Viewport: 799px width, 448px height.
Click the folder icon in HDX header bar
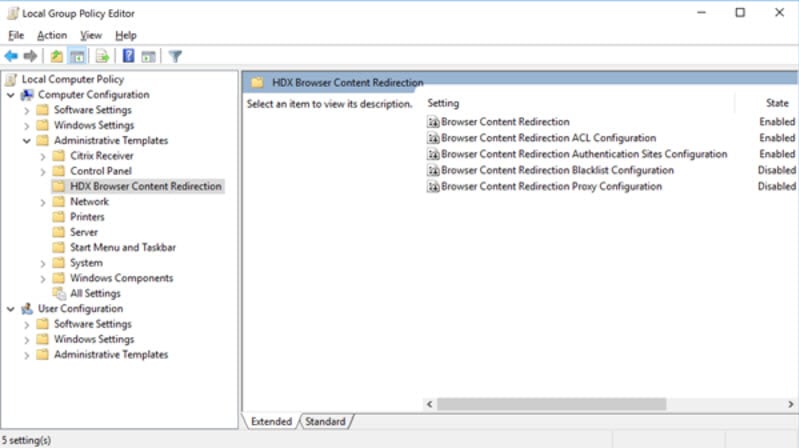click(x=257, y=83)
